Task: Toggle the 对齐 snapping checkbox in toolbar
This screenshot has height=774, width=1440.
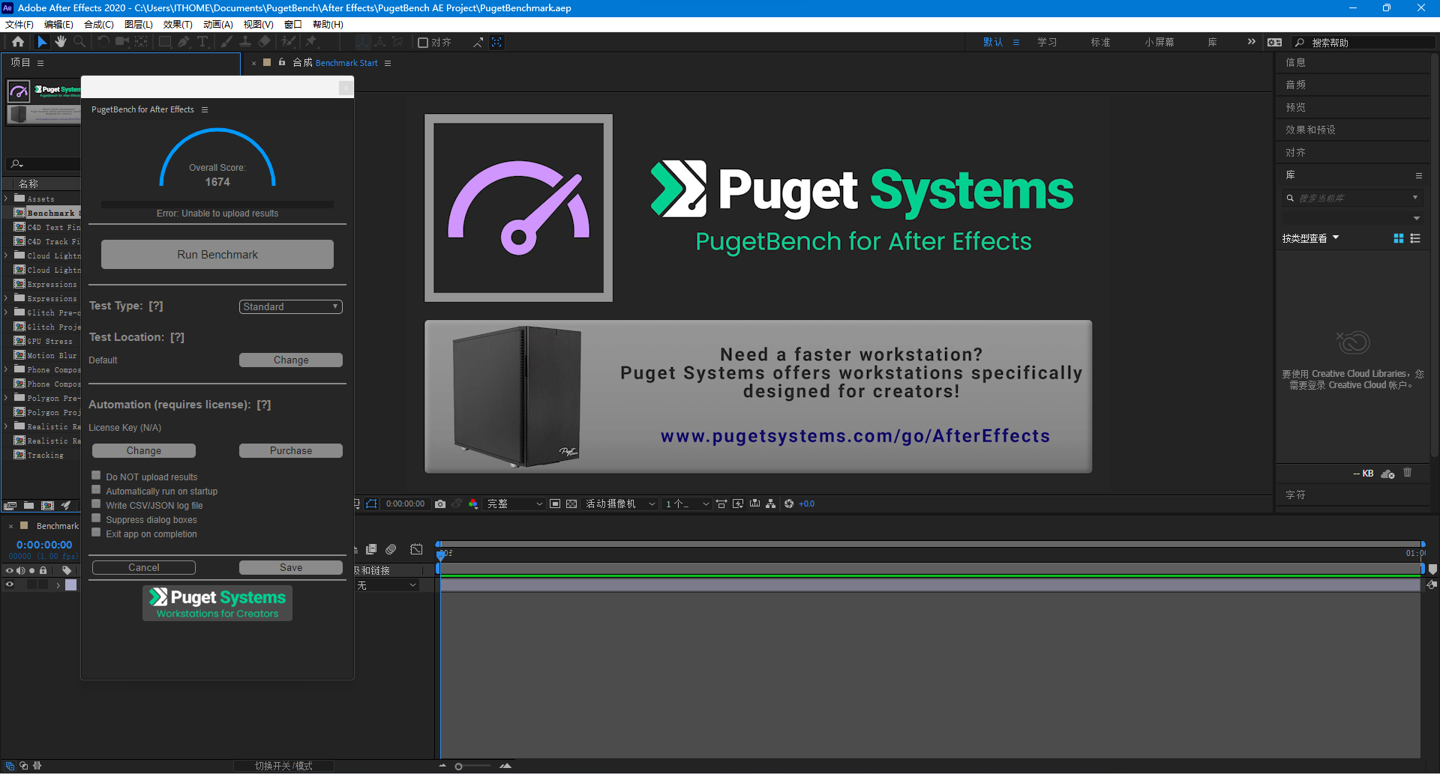Action: [423, 43]
